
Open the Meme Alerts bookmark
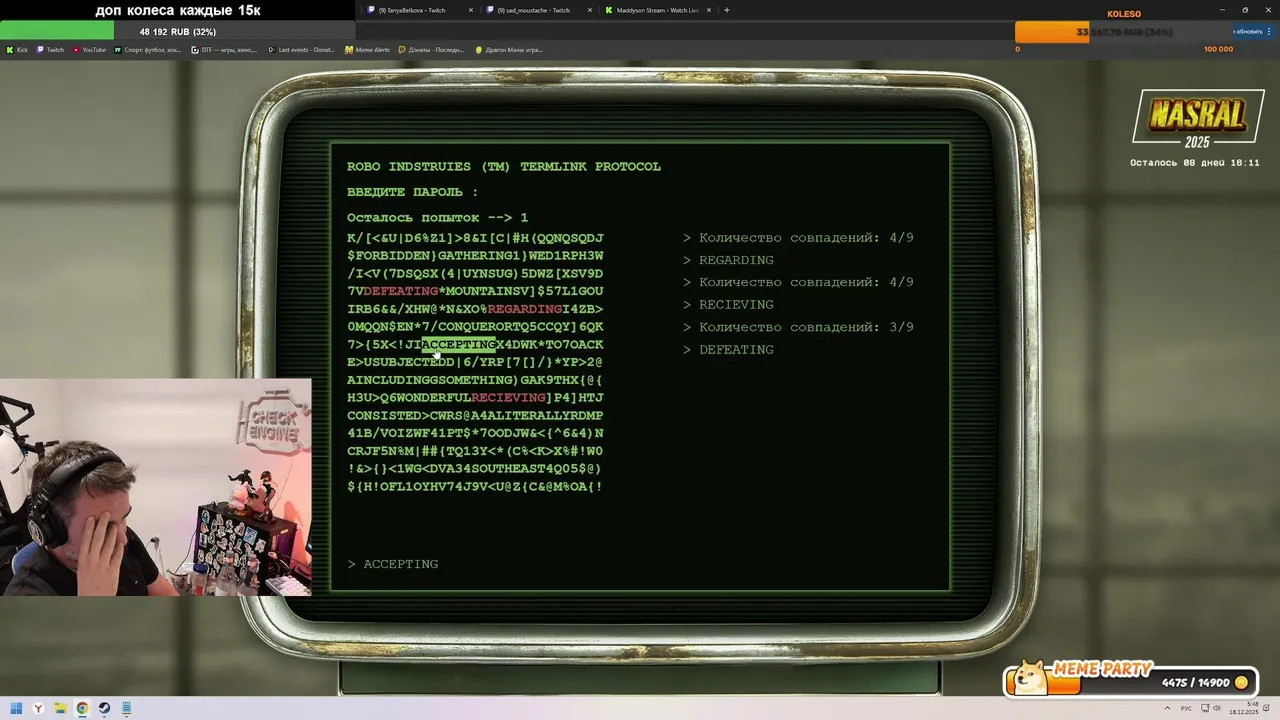point(367,49)
